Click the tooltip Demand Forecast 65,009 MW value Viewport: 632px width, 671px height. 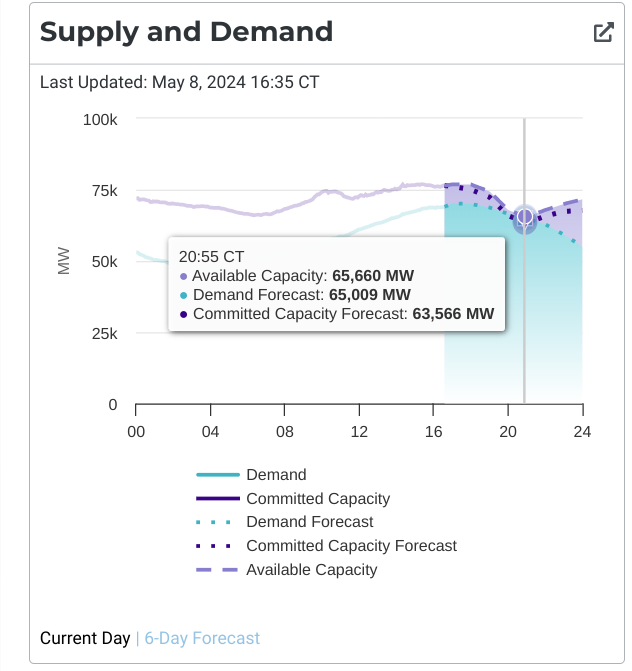coord(370,295)
